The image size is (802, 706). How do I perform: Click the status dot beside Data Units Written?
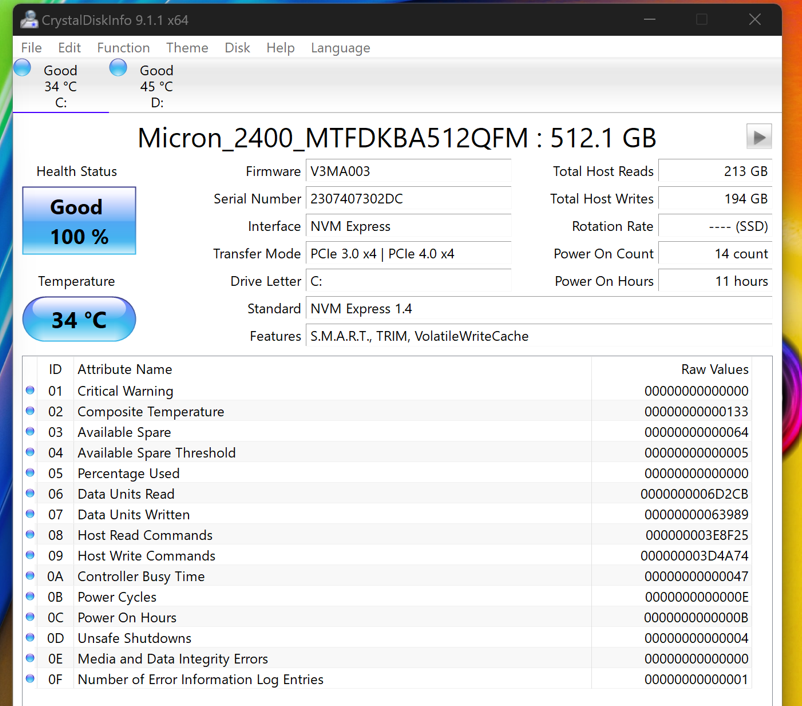coord(30,514)
